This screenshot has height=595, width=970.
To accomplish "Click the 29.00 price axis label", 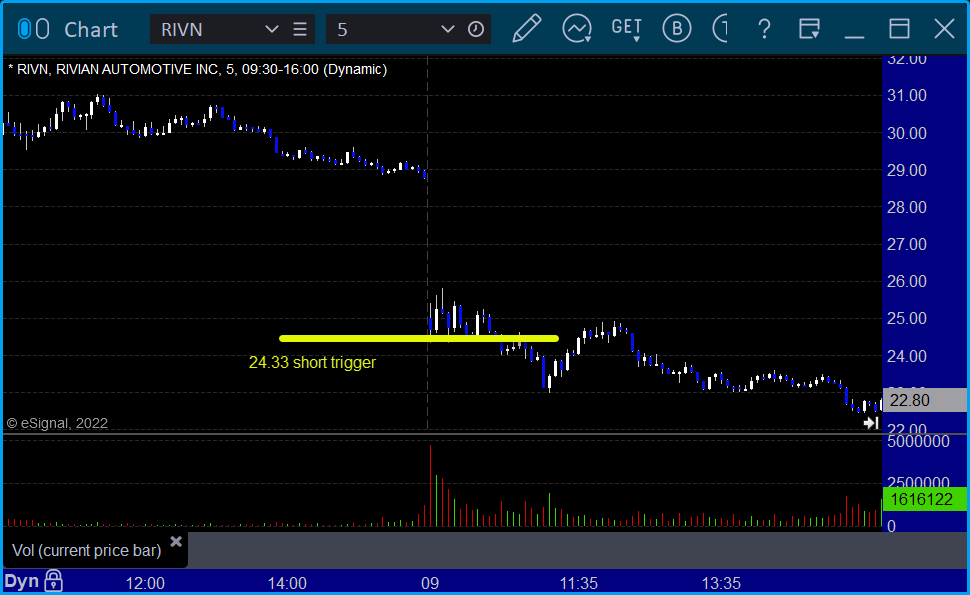I will [x=907, y=170].
